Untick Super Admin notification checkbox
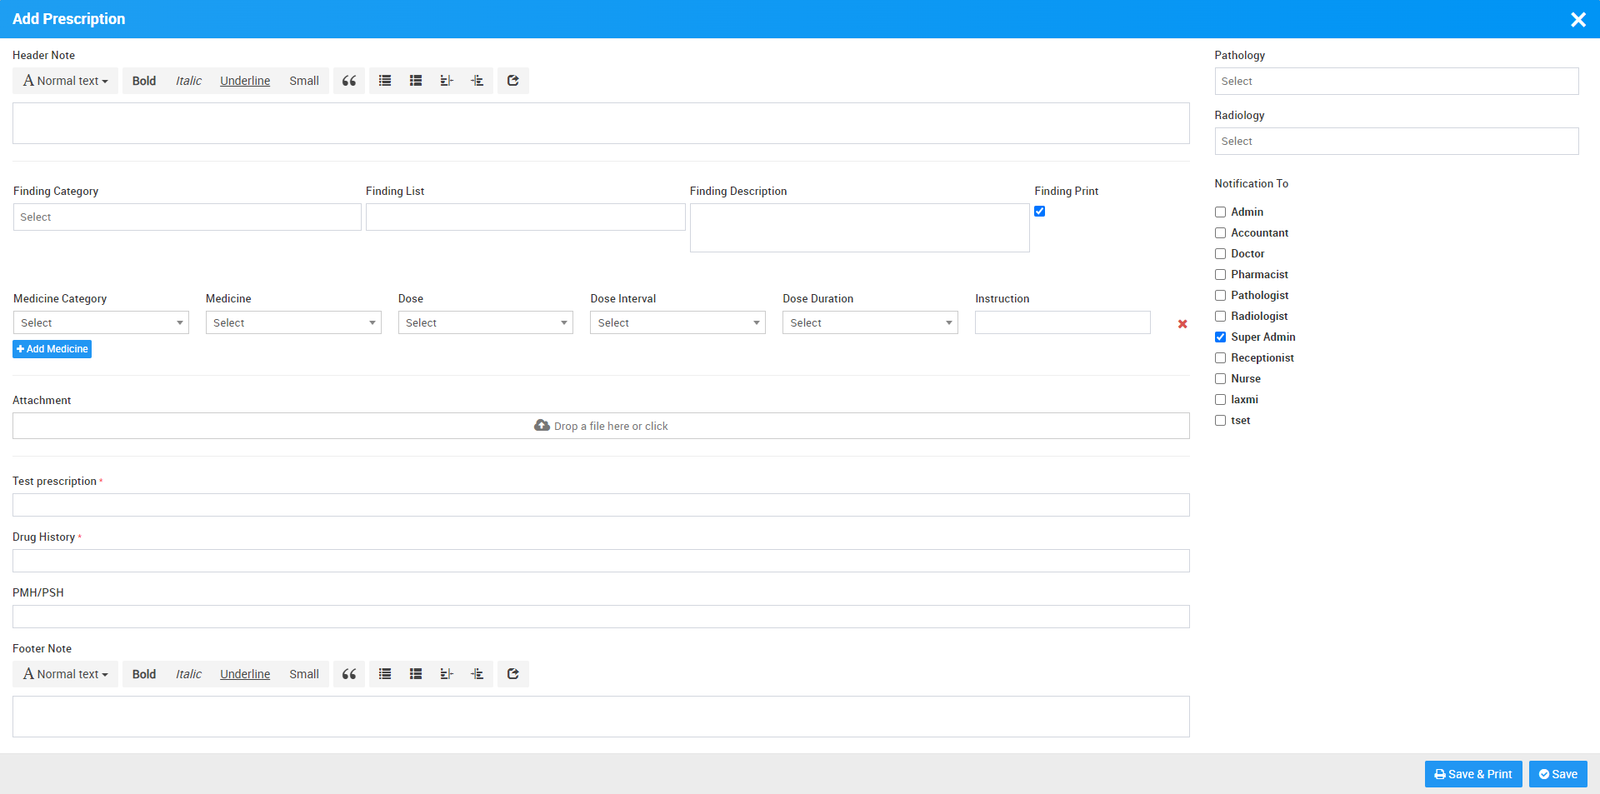The height and width of the screenshot is (794, 1600). (x=1220, y=337)
